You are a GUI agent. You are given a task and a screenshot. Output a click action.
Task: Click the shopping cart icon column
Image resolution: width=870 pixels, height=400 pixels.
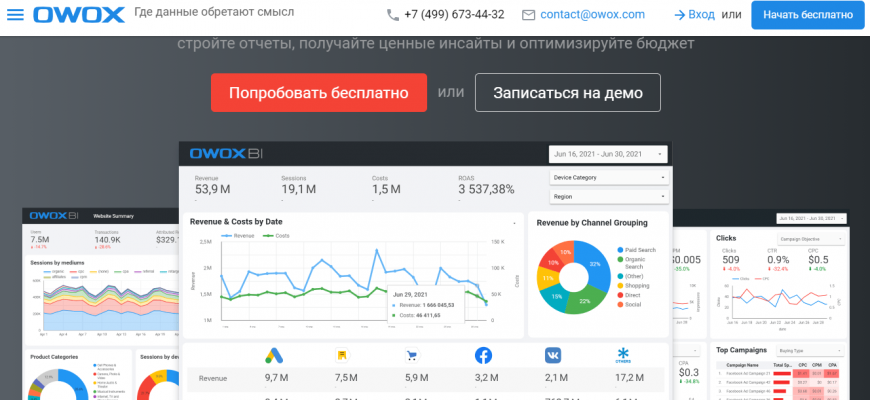[412, 355]
